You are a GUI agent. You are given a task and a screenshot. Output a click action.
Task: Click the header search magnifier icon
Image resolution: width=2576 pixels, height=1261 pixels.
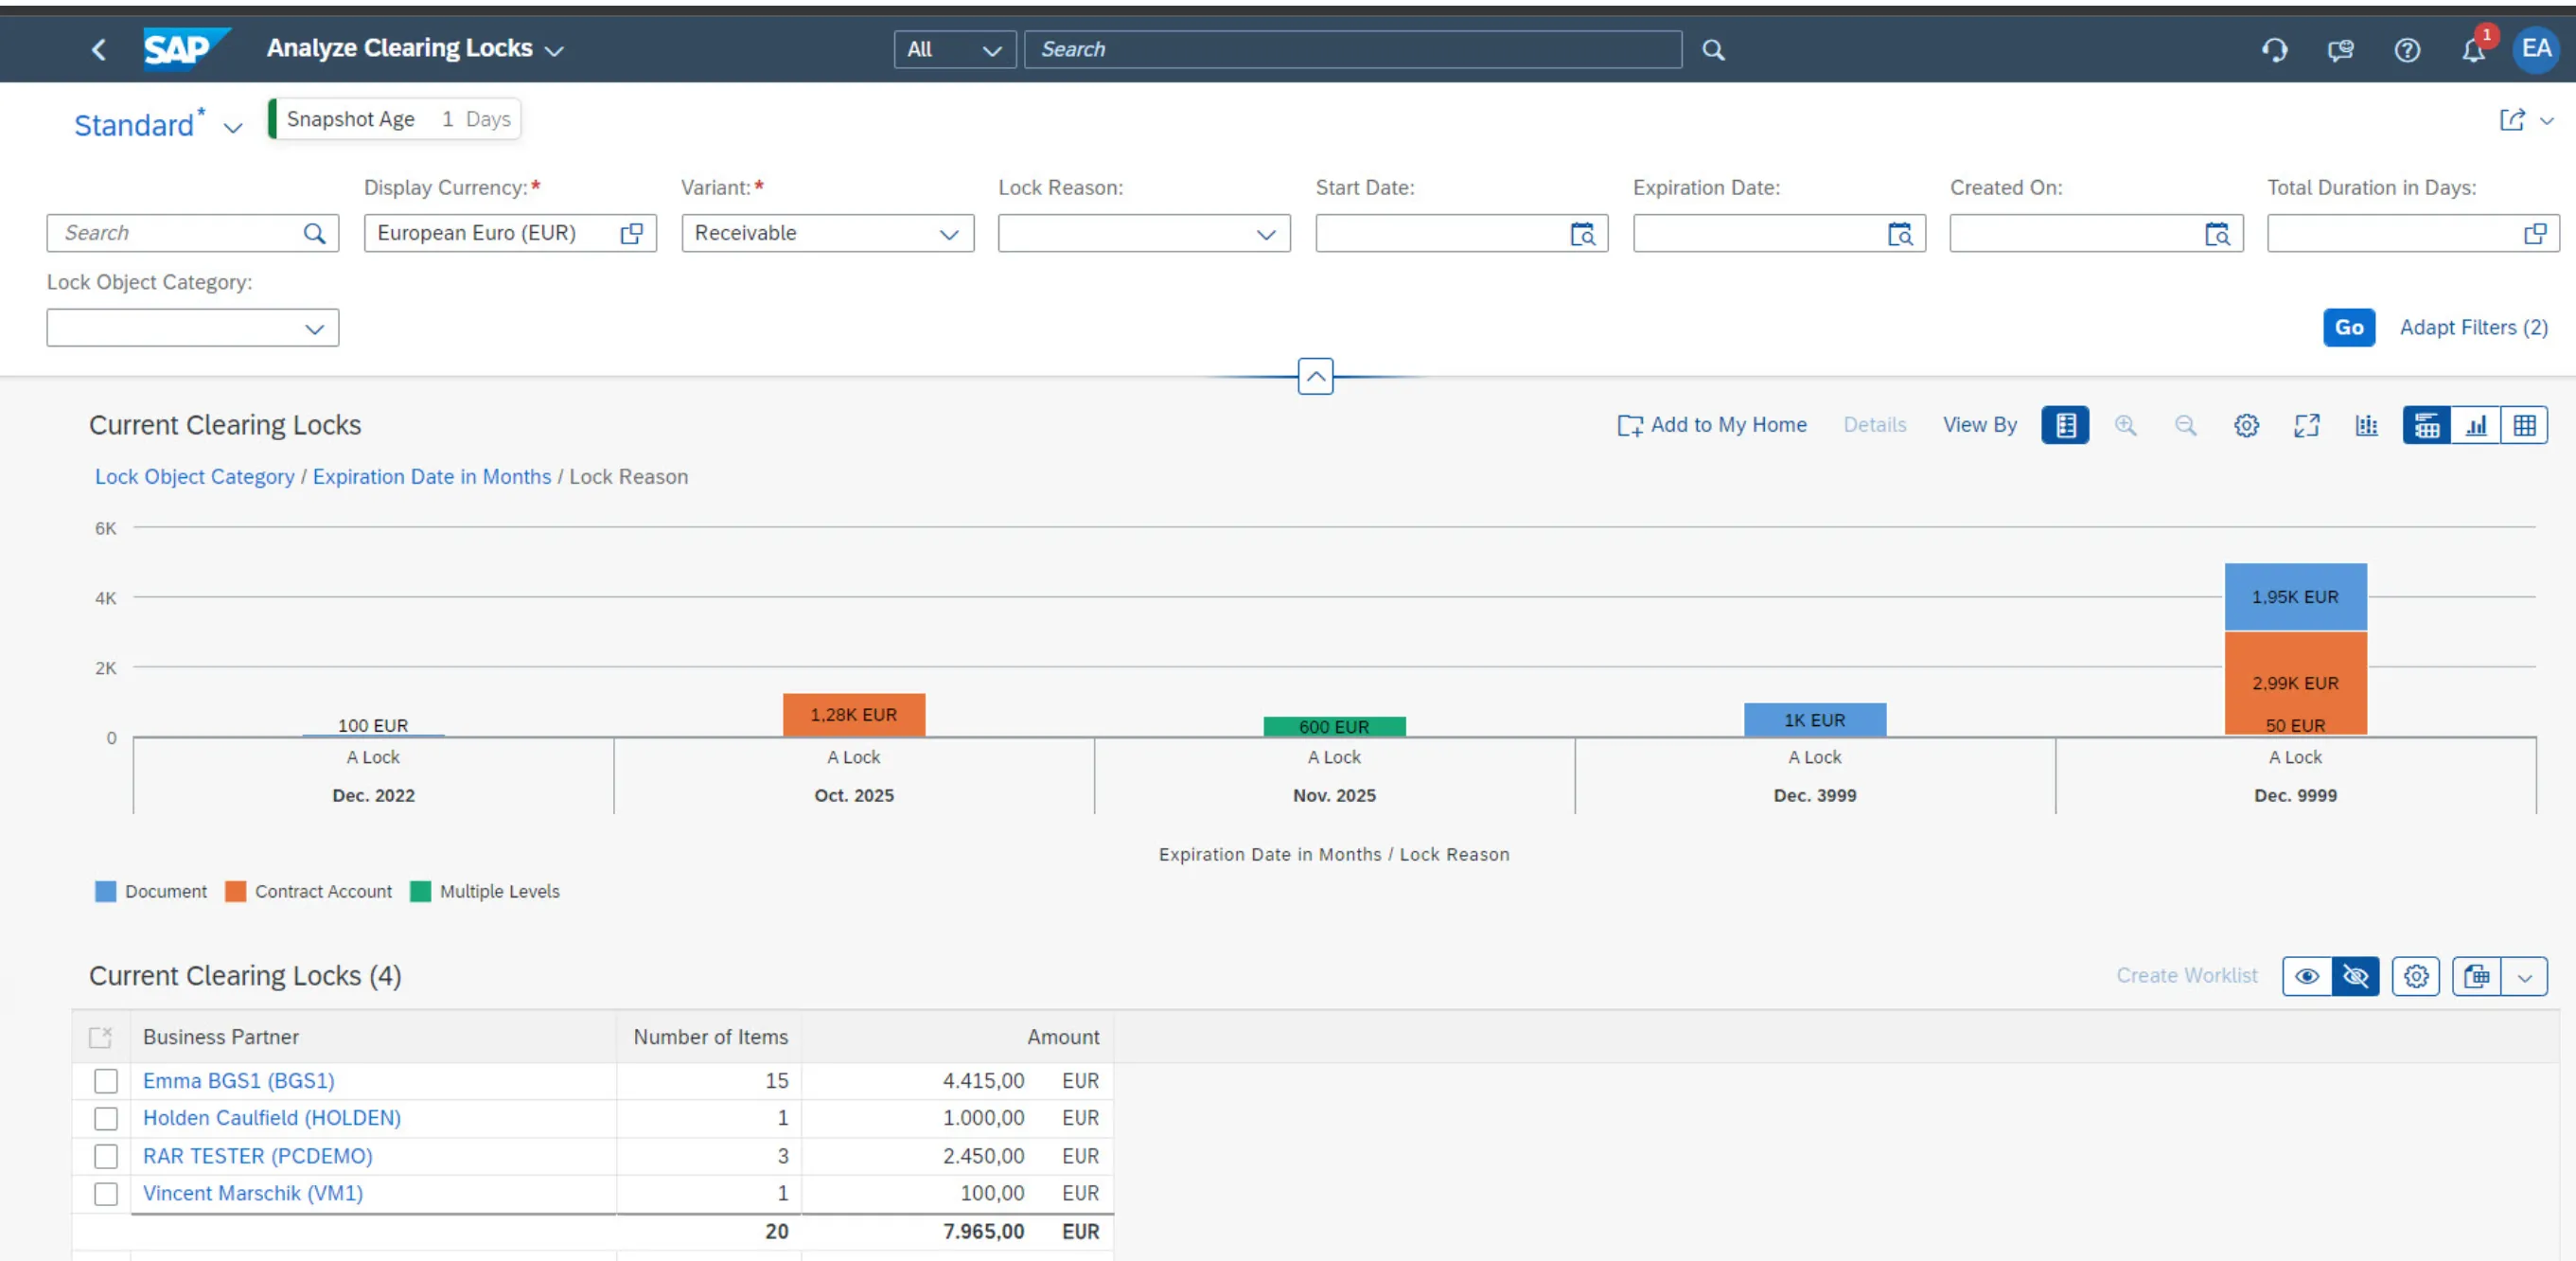(1713, 49)
